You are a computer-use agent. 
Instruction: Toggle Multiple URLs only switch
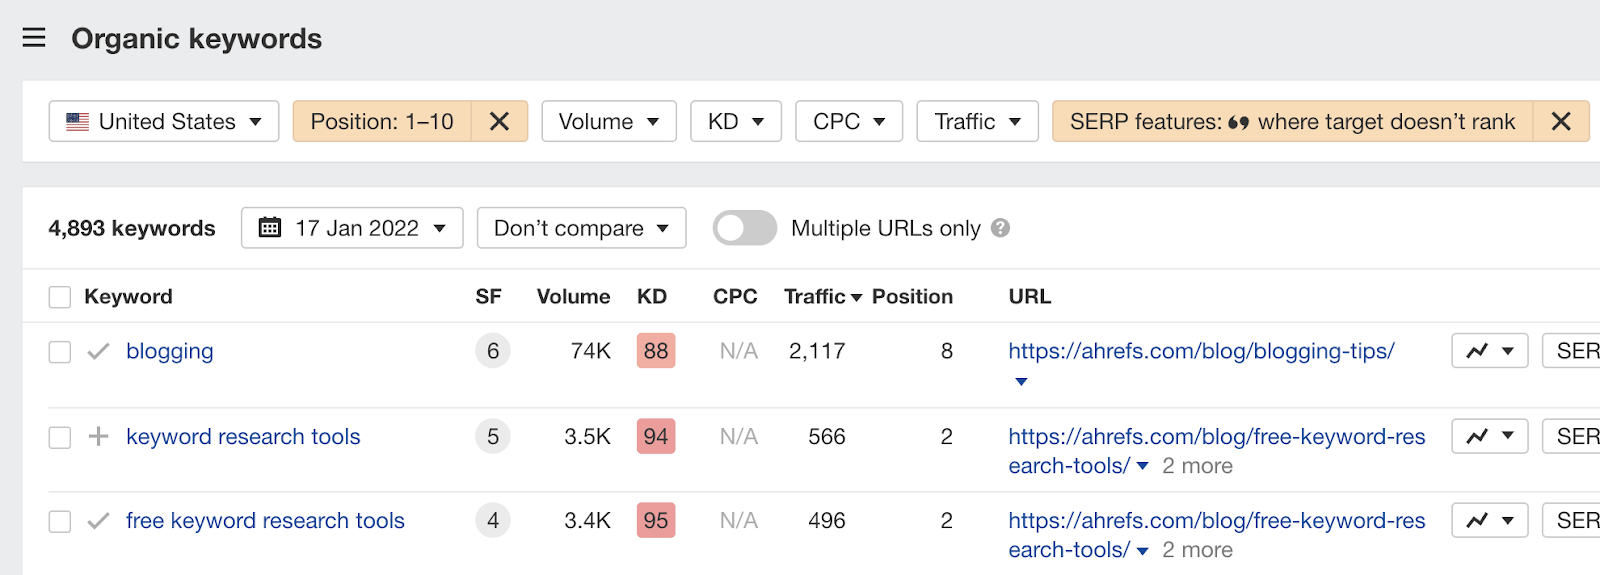click(x=745, y=228)
